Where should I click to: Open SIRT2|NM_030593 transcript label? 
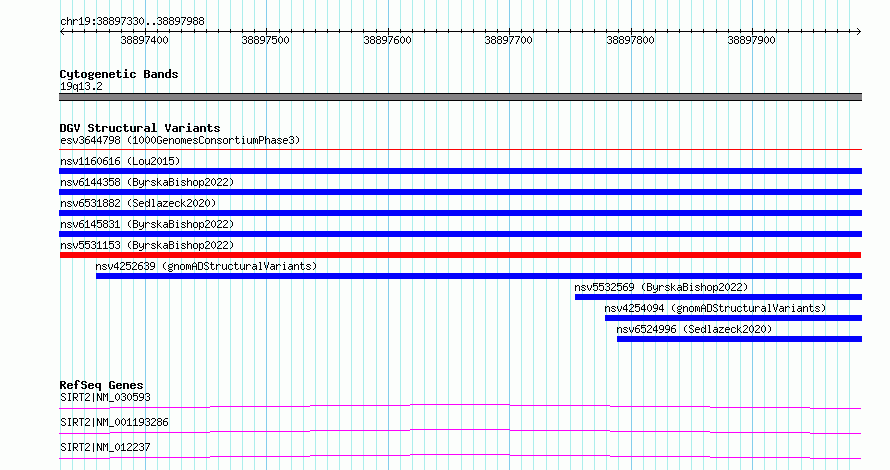[105, 397]
